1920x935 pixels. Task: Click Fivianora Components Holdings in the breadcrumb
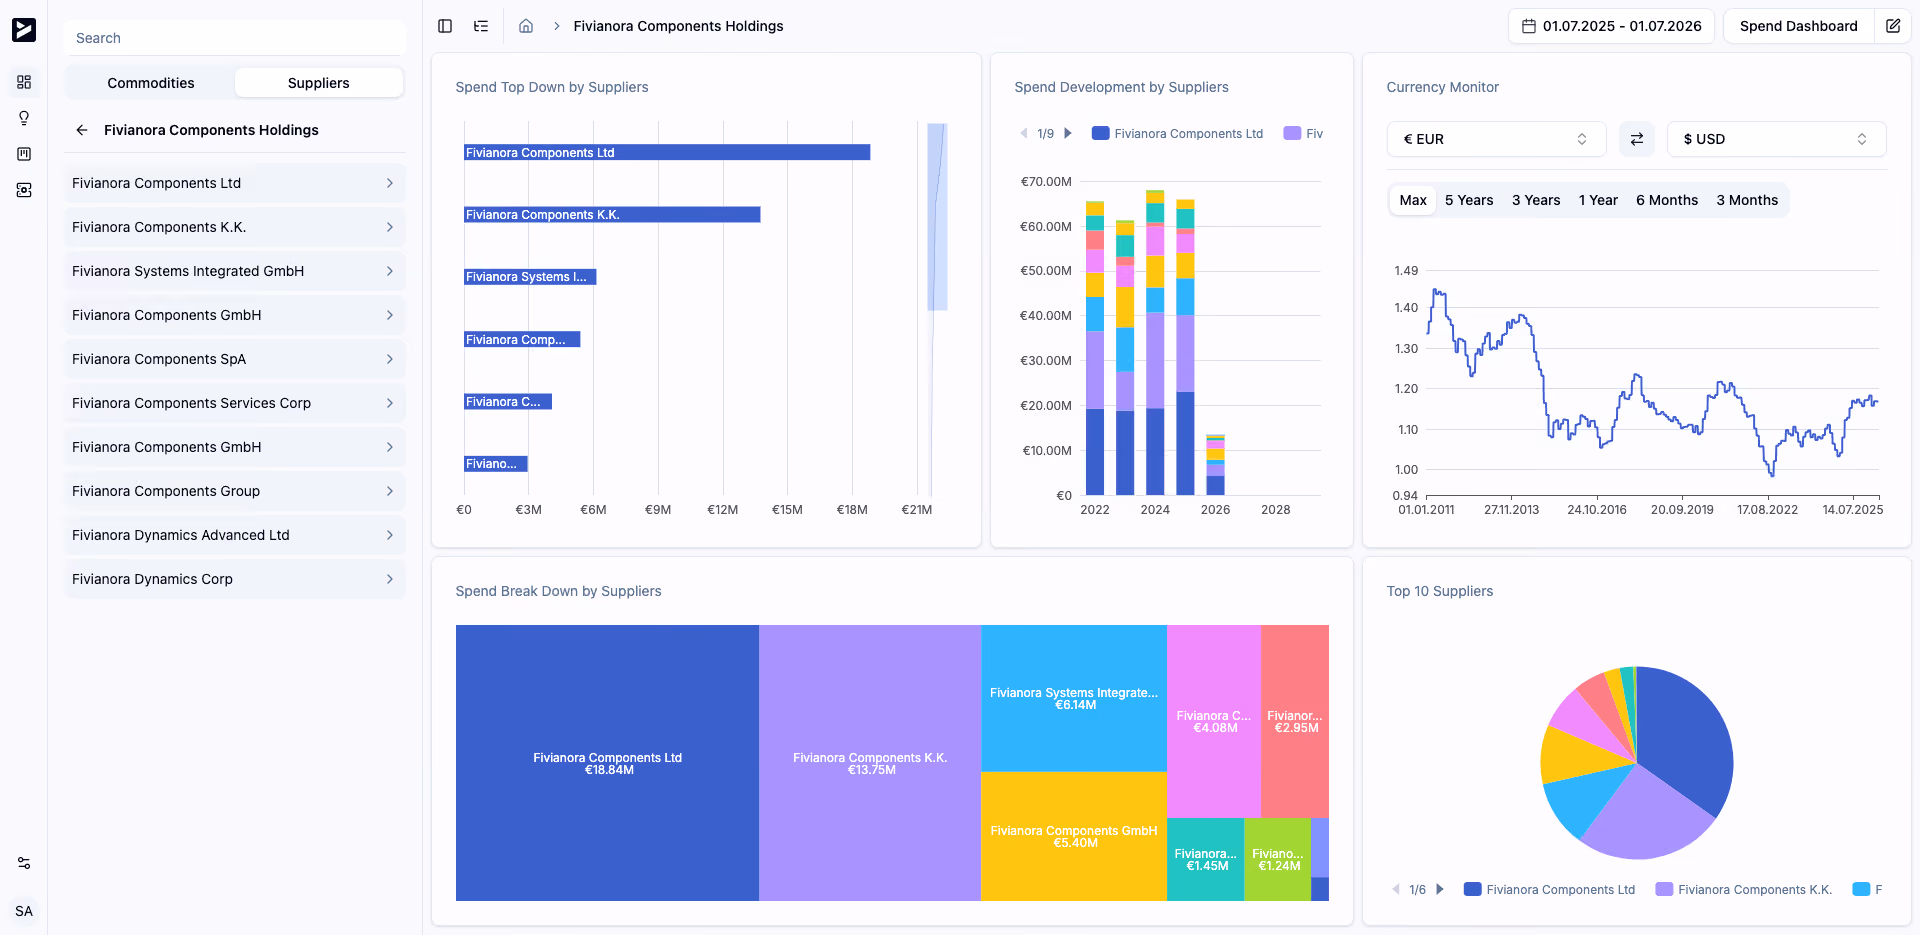click(678, 26)
